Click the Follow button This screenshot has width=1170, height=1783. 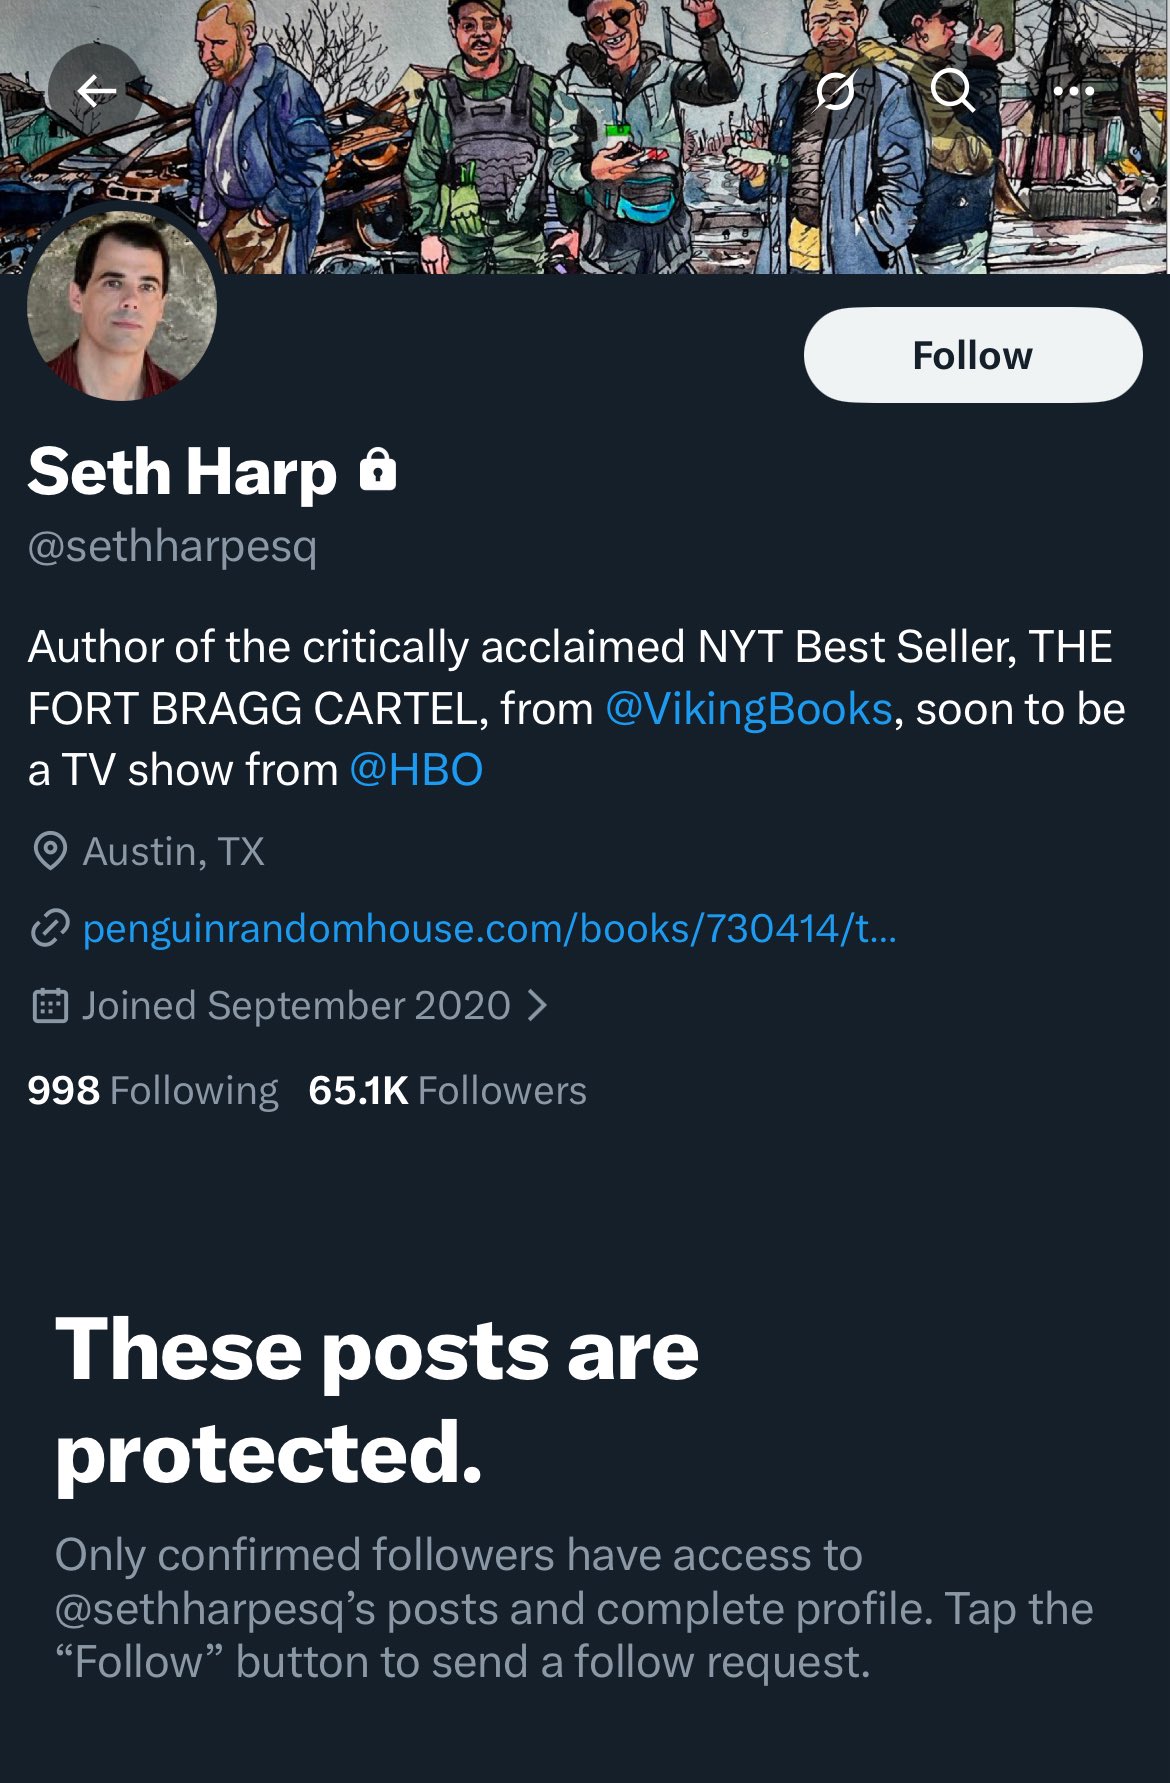[x=973, y=355]
